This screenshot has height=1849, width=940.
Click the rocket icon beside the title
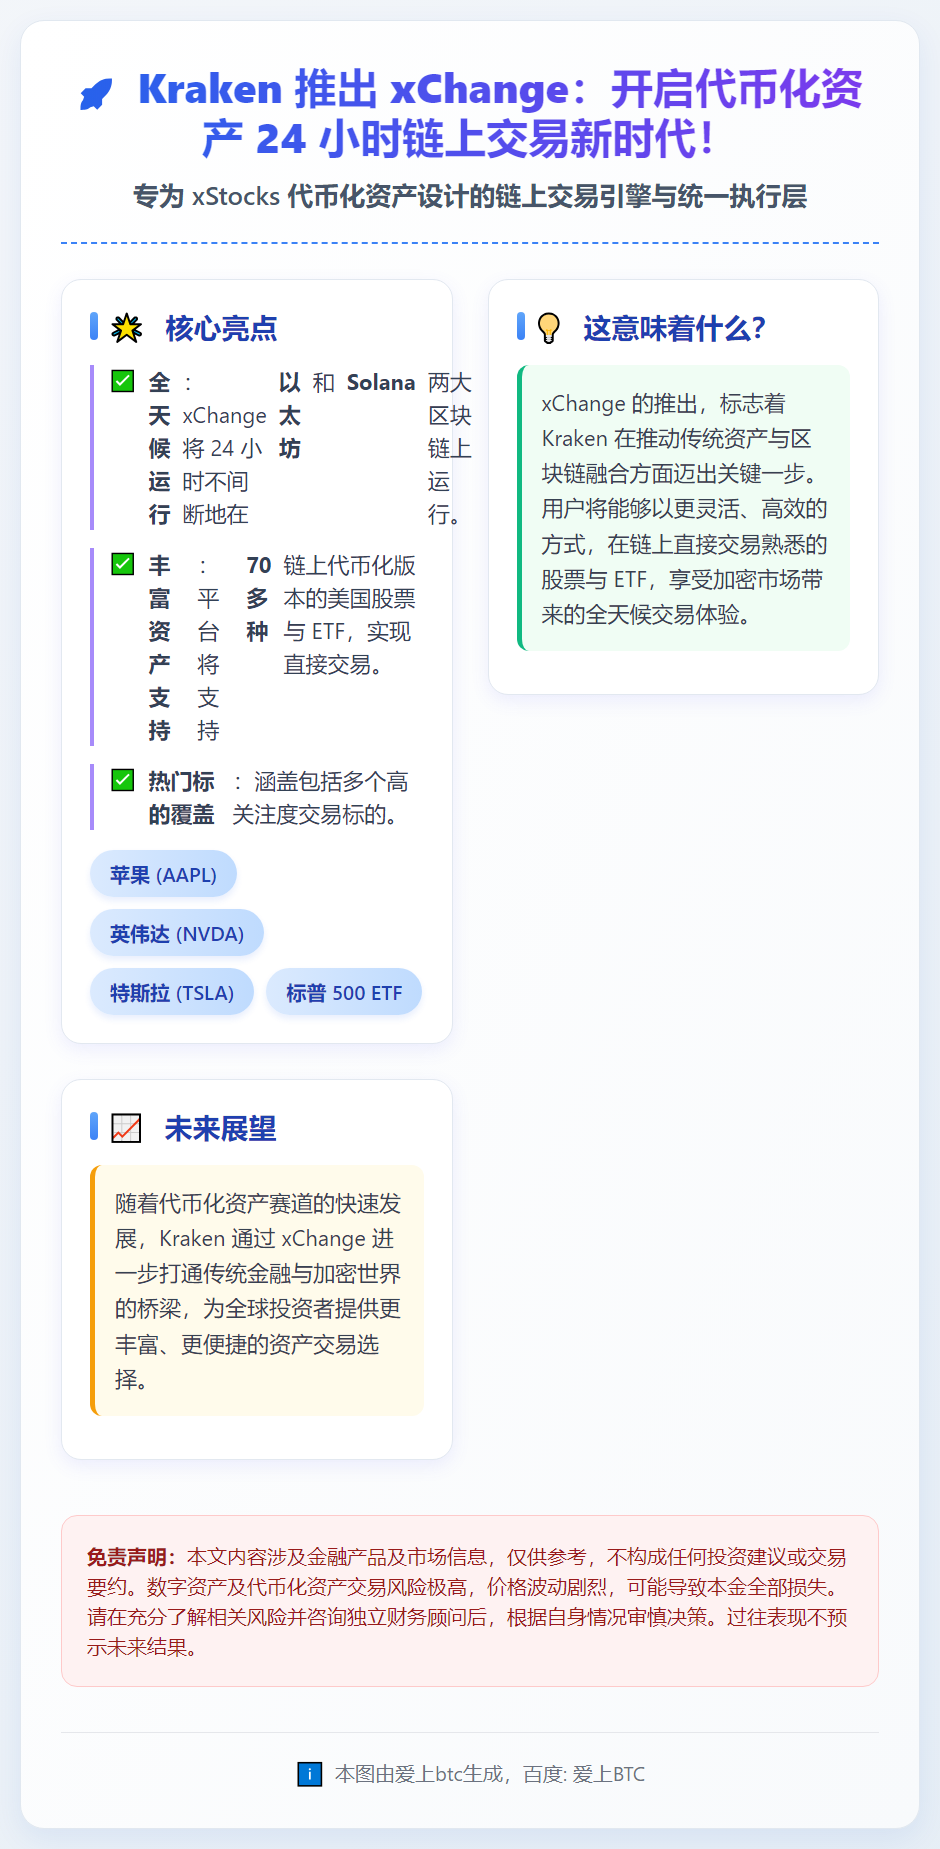pos(97,94)
